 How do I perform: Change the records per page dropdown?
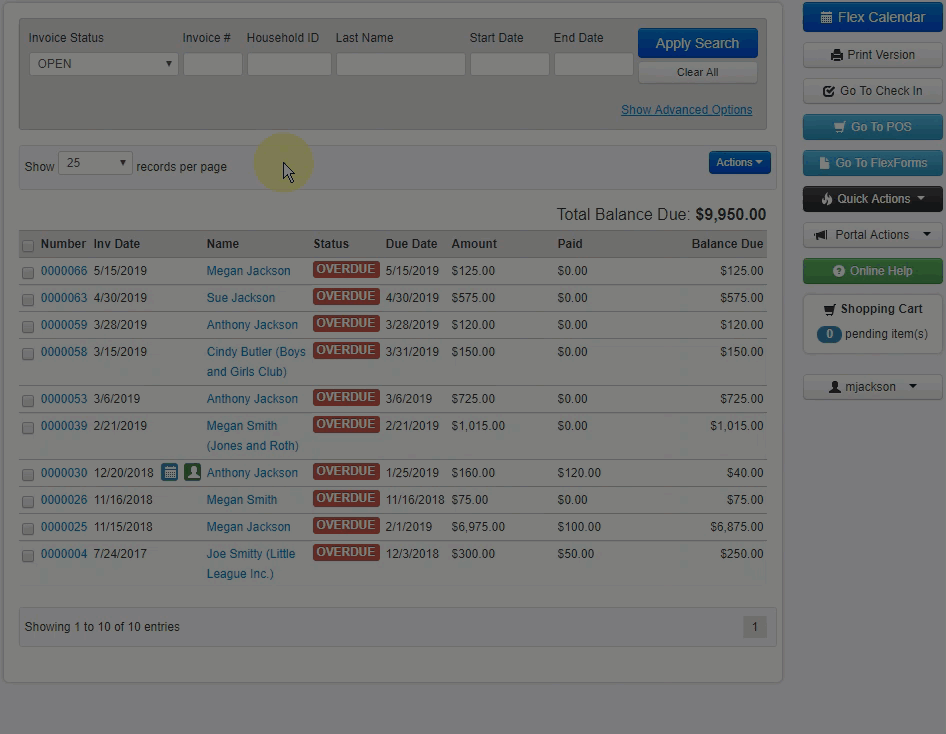(96, 163)
